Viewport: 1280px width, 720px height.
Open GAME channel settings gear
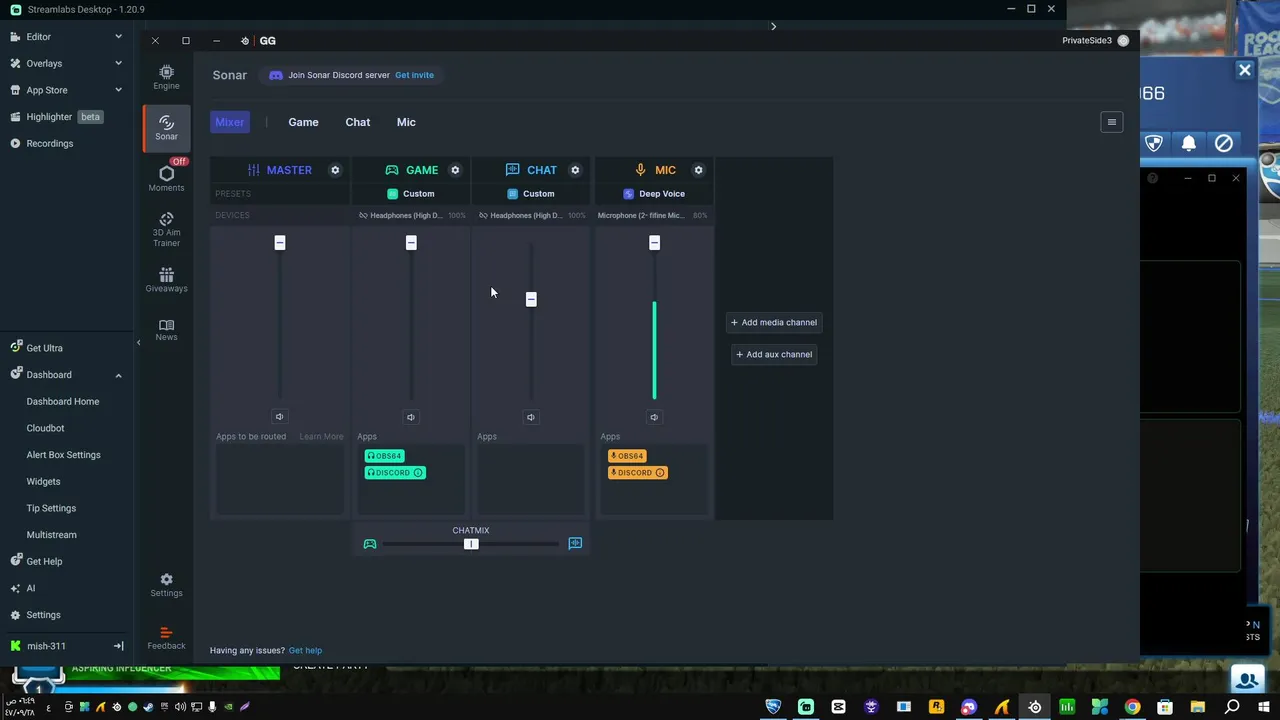455,170
